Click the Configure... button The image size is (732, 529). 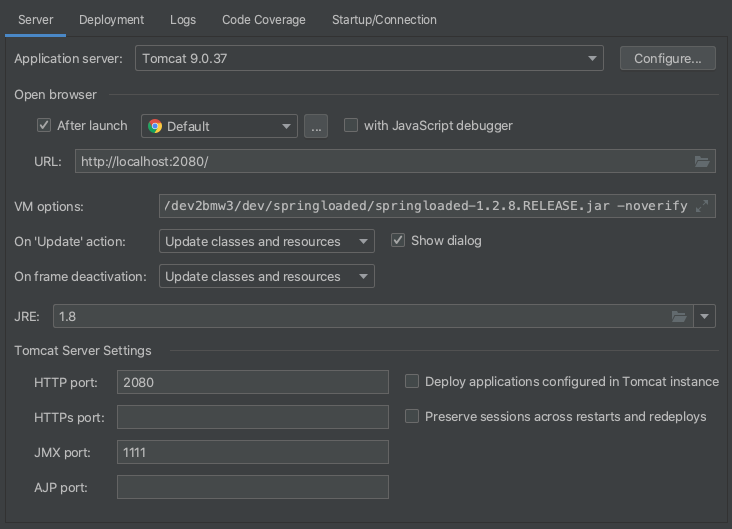pyautogui.click(x=668, y=58)
